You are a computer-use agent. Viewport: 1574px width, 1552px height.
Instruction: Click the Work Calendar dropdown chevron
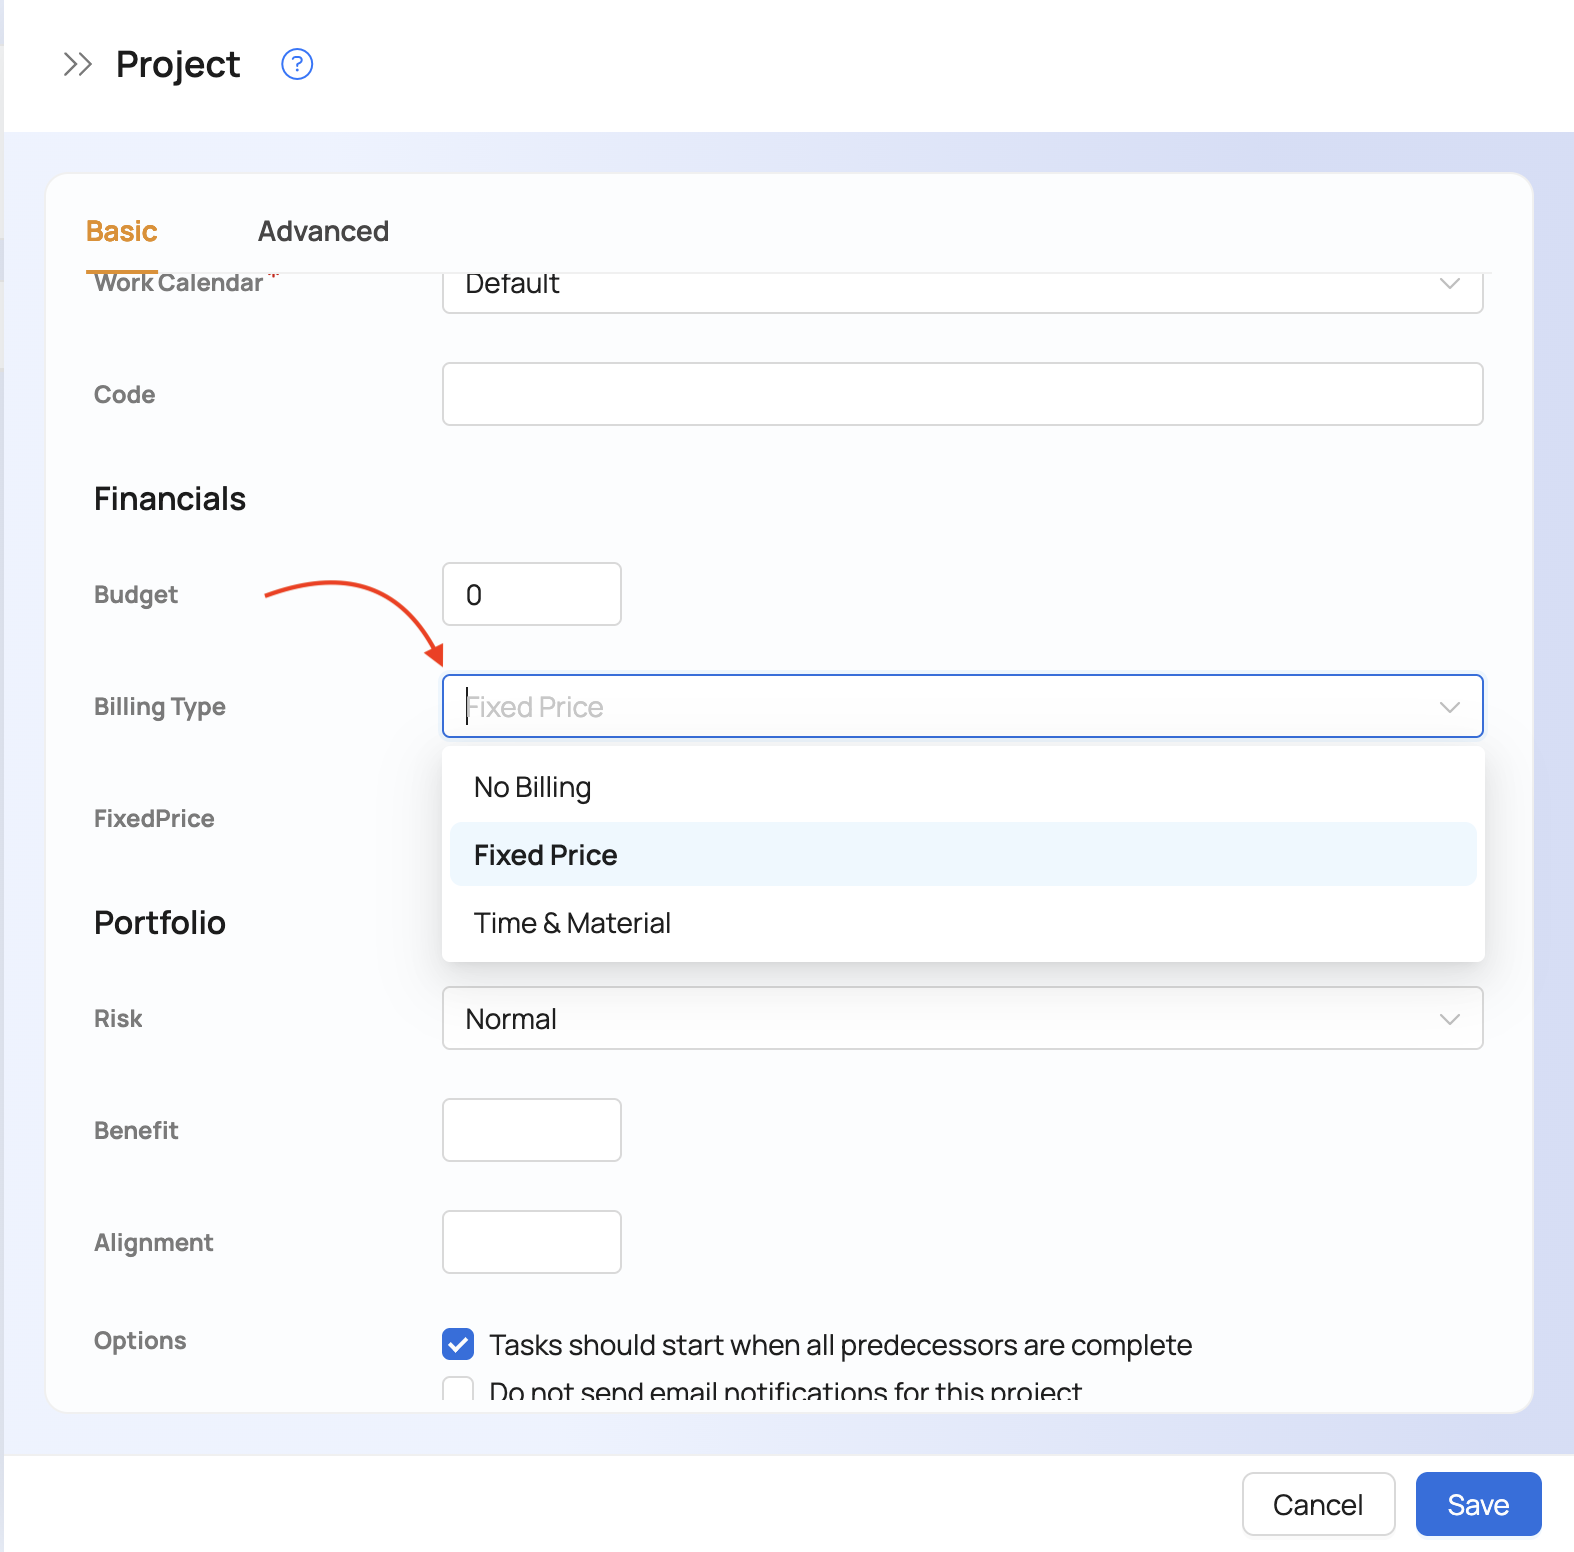(x=1449, y=285)
